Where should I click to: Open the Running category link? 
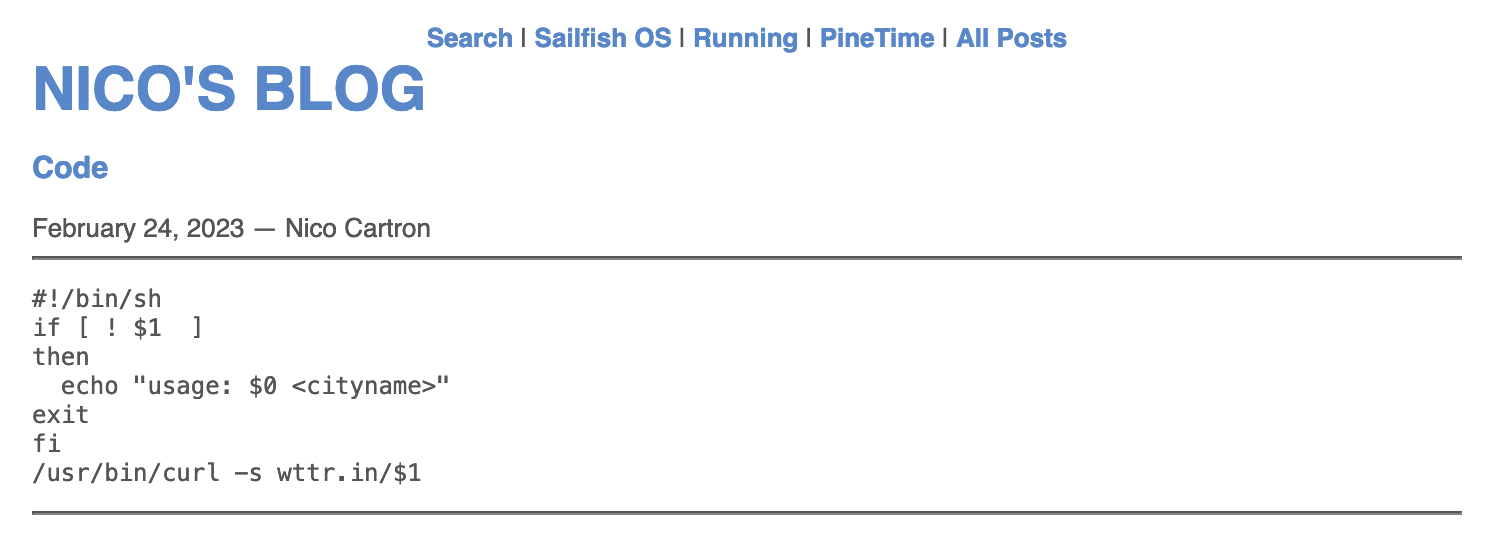pos(745,39)
